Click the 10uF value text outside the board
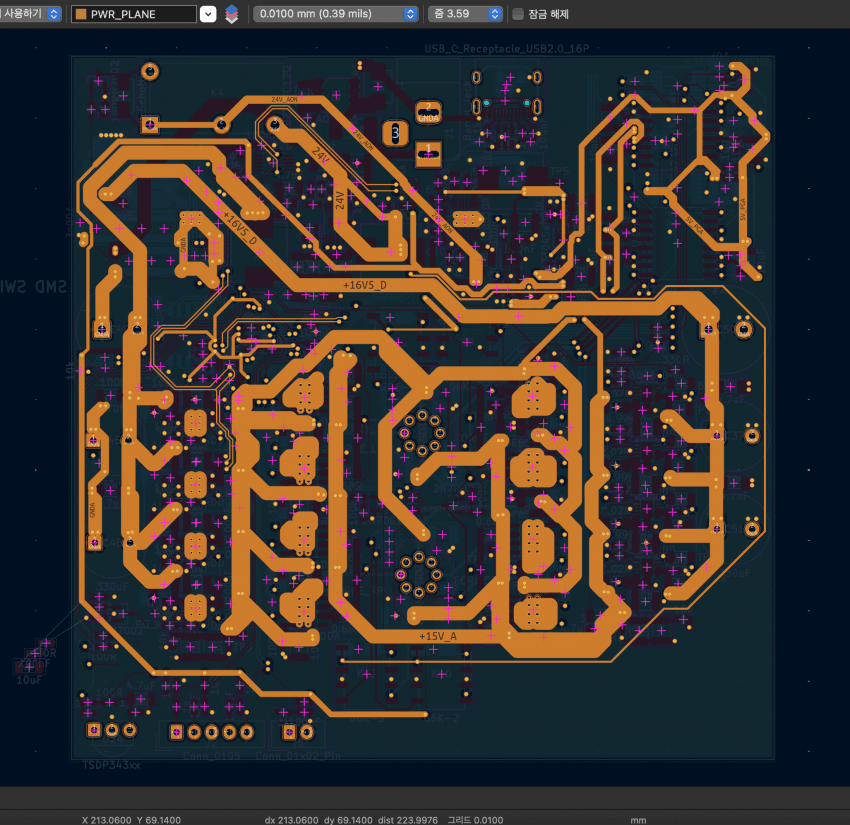The height and width of the screenshot is (825, 850). [29, 680]
